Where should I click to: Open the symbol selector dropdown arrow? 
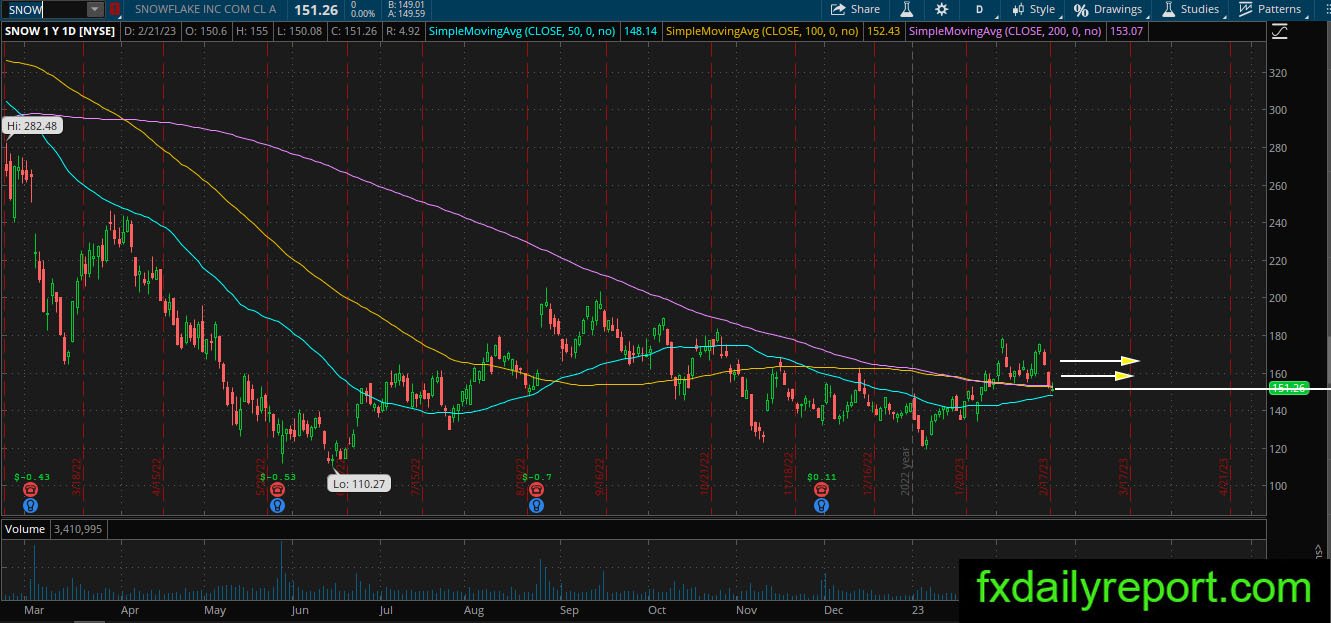95,9
